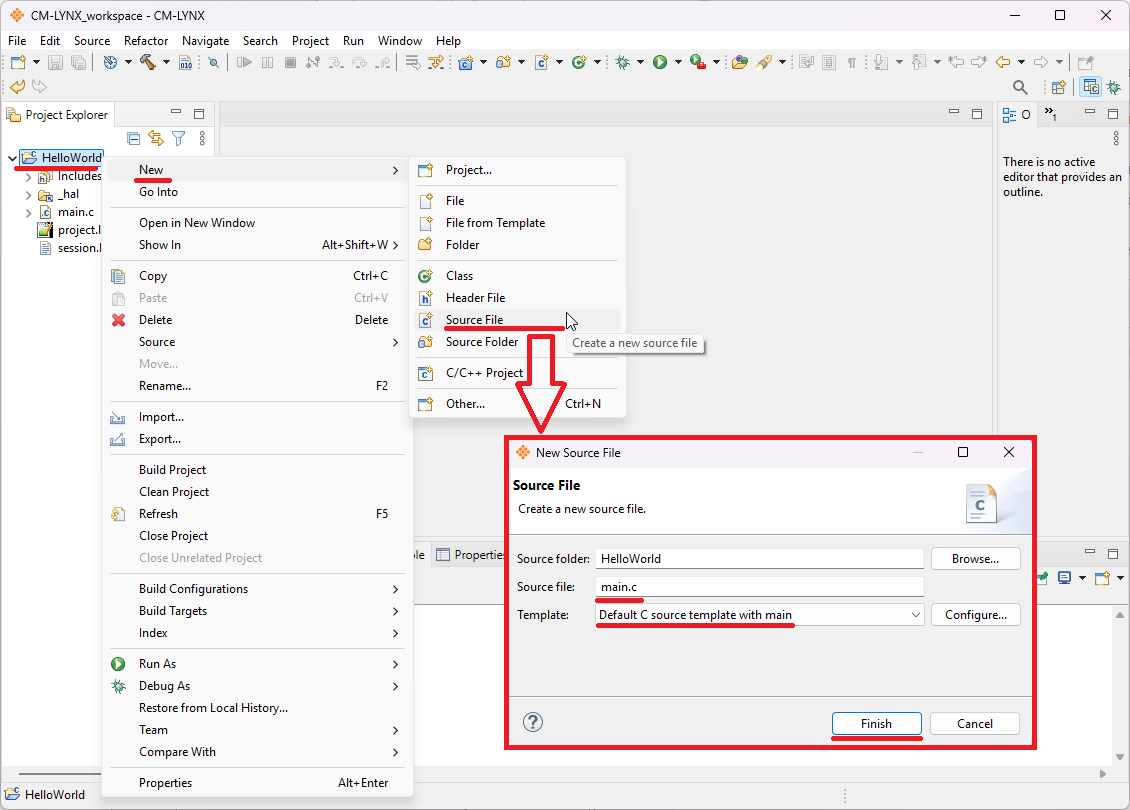Select Source File from the New submenu
Image resolution: width=1130 pixels, height=810 pixels.
coord(474,320)
